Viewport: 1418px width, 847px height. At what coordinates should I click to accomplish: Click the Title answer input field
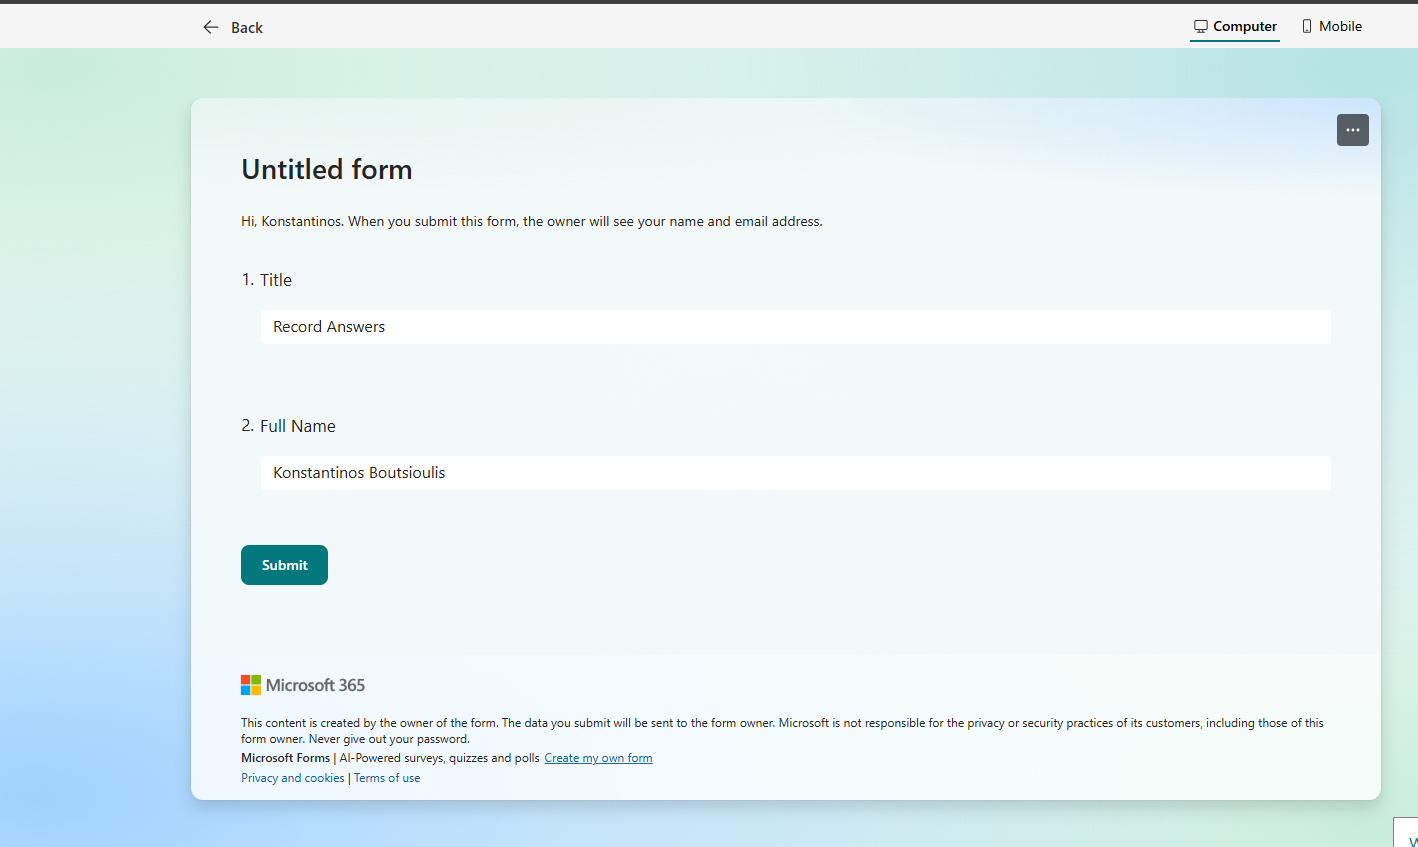(x=795, y=327)
